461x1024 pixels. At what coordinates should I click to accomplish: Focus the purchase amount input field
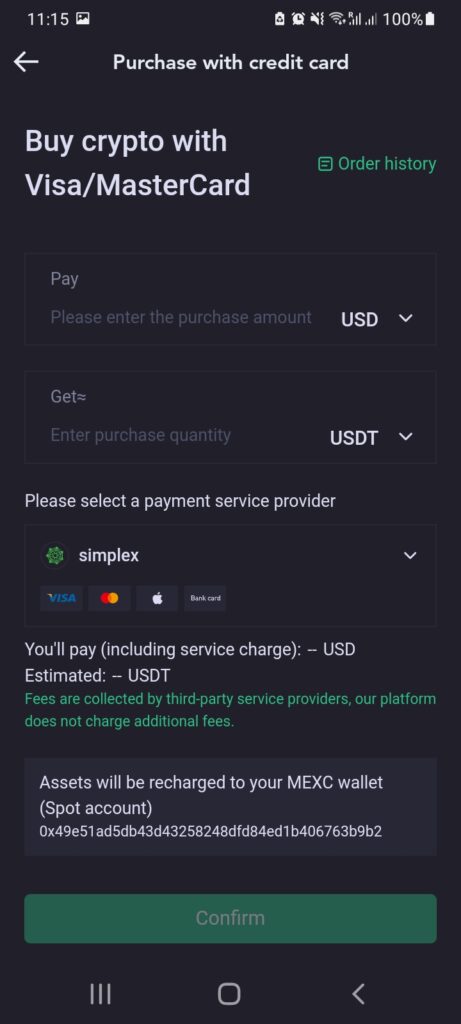click(x=181, y=318)
